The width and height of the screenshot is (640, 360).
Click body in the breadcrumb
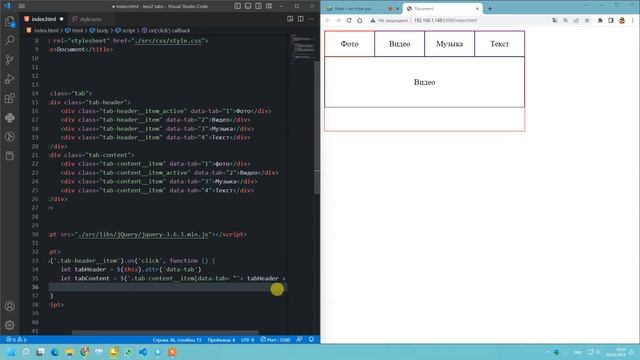[102, 30]
